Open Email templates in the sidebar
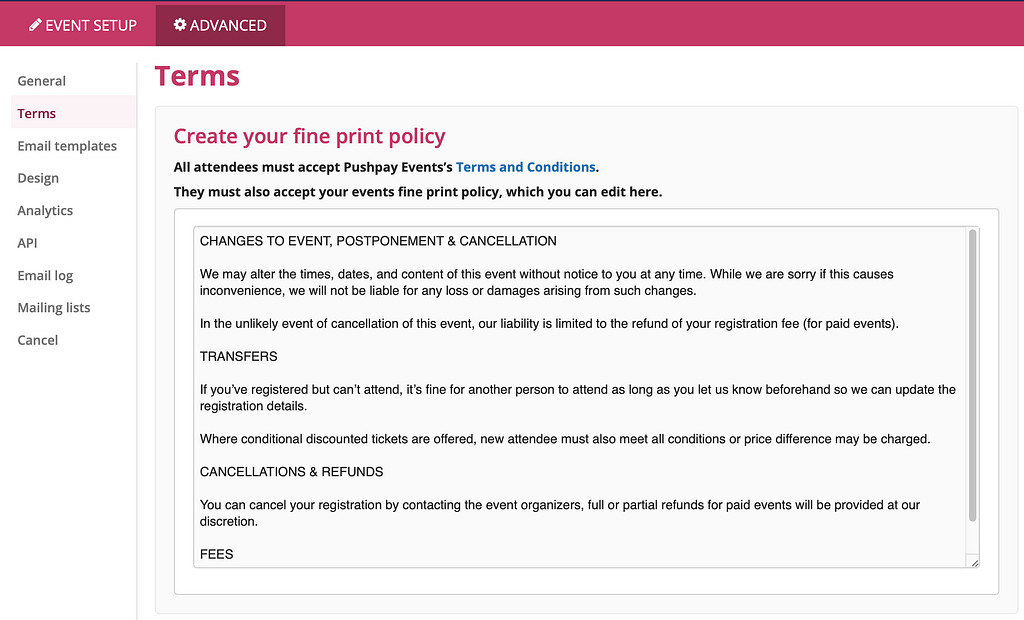Image resolution: width=1024 pixels, height=620 pixels. pos(67,146)
